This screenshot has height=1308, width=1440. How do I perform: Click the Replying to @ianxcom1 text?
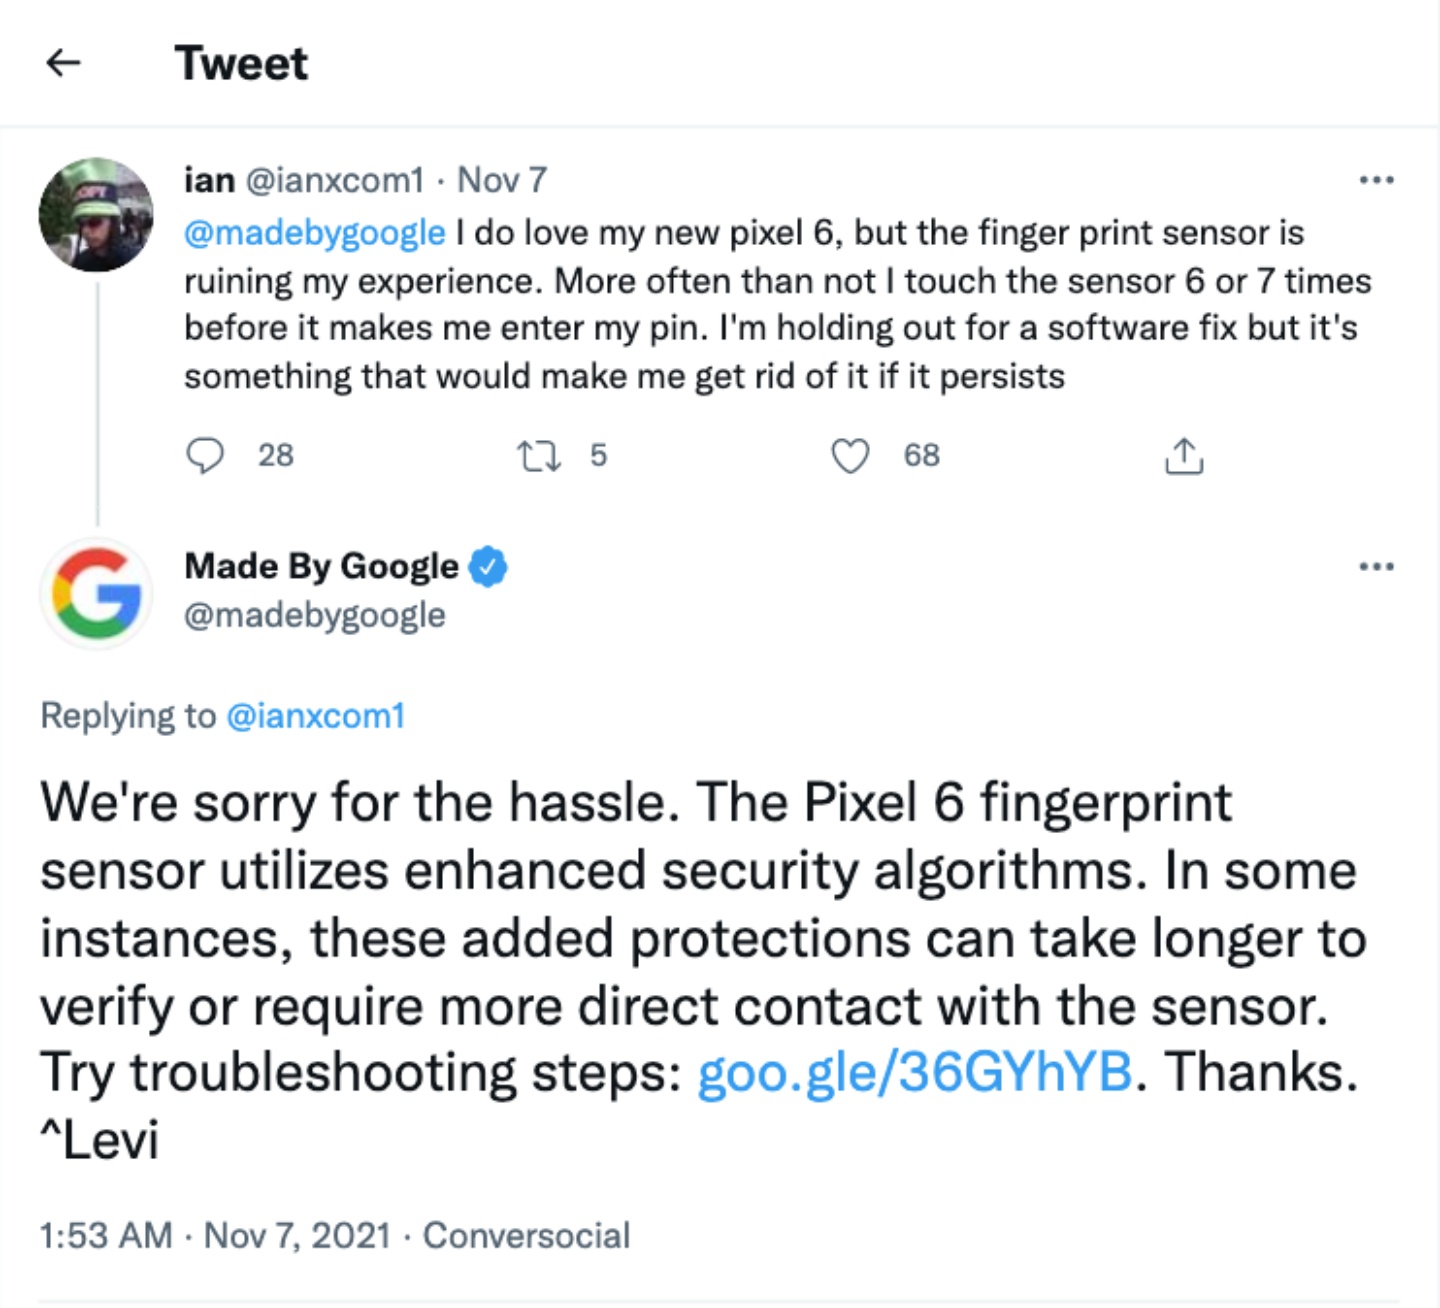point(222,715)
